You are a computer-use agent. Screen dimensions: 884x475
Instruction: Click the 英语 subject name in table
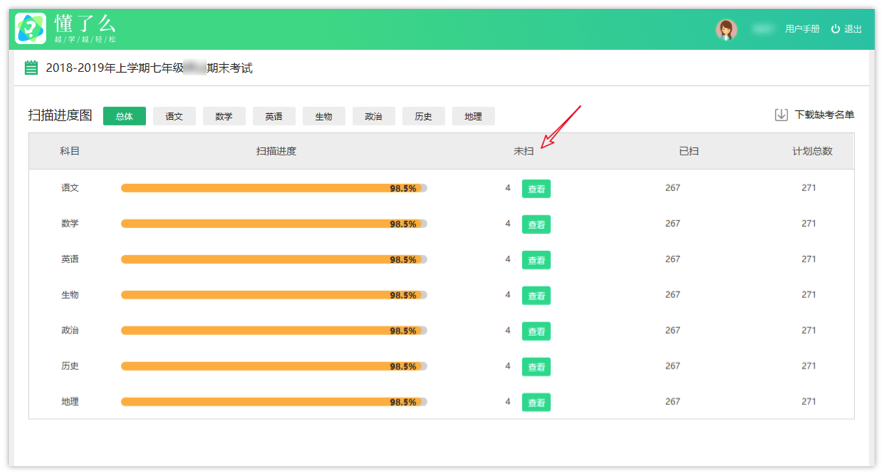tap(70, 259)
